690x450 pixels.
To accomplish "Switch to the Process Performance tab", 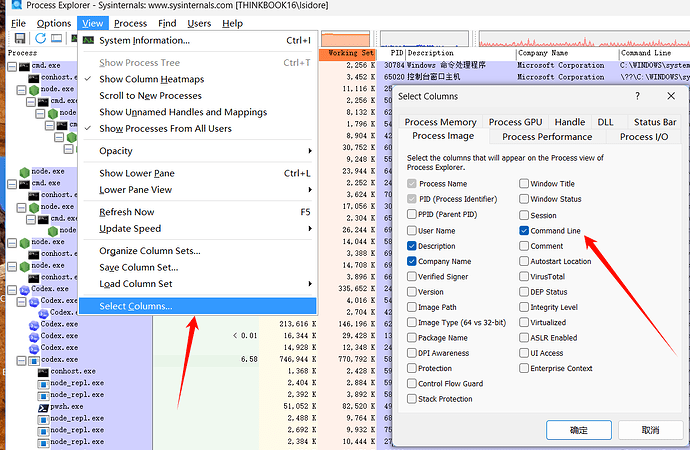I will click(x=547, y=137).
